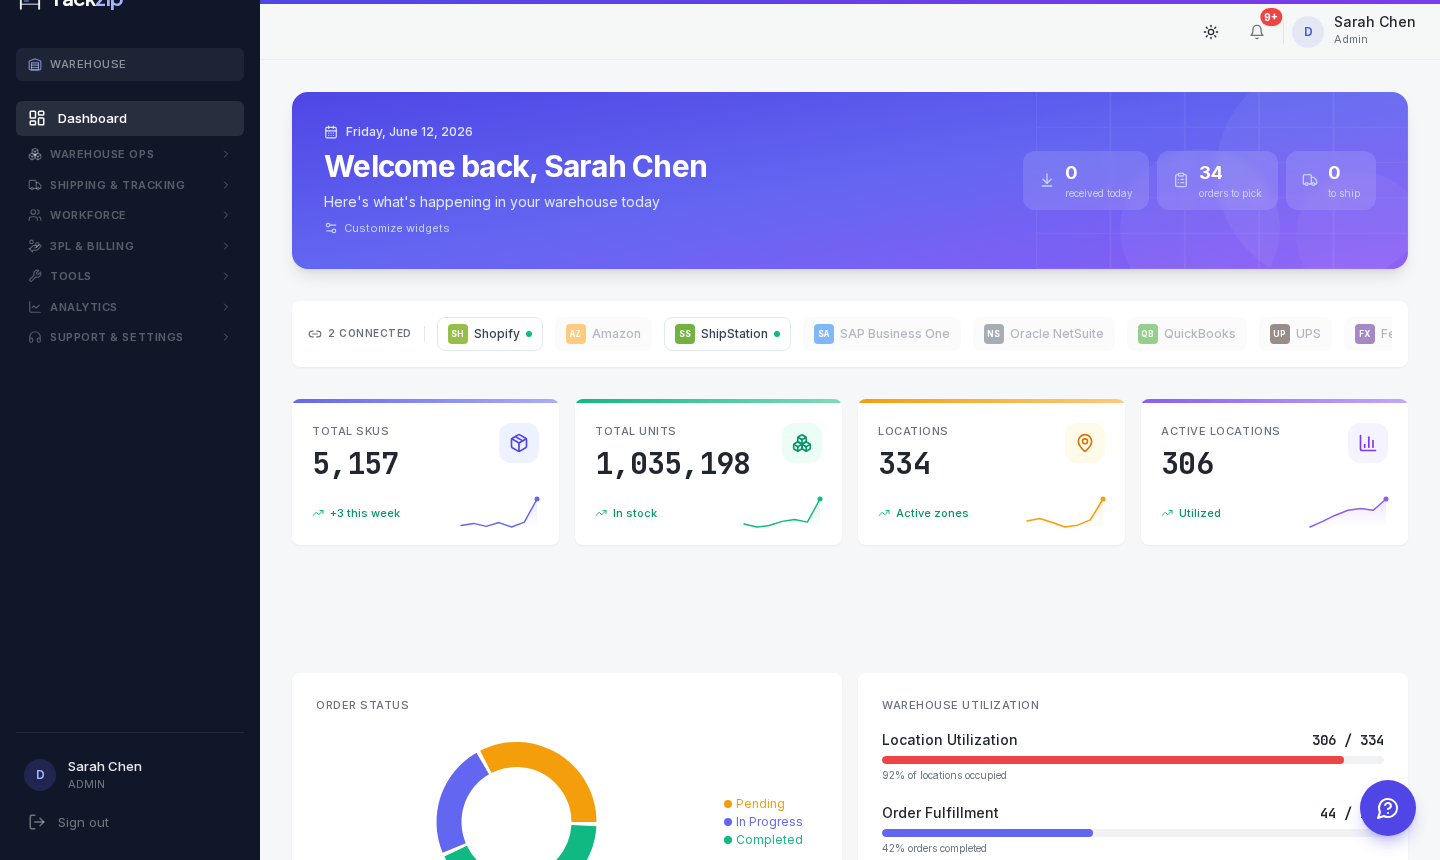Click the Sarah Chen profile in sidebar footer

point(130,775)
